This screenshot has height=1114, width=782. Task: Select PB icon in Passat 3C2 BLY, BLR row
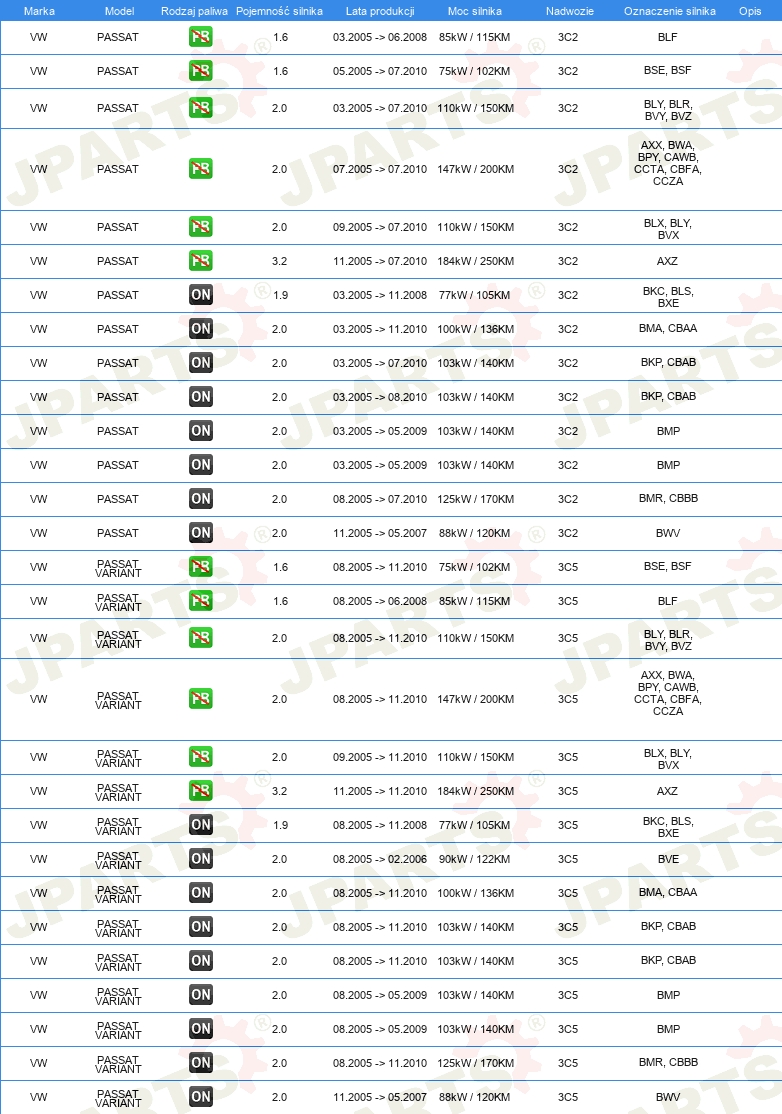click(x=201, y=108)
